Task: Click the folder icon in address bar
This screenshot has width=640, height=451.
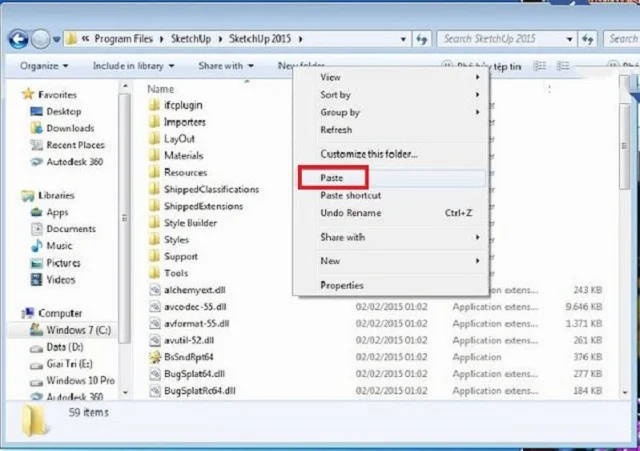Action: tap(71, 39)
